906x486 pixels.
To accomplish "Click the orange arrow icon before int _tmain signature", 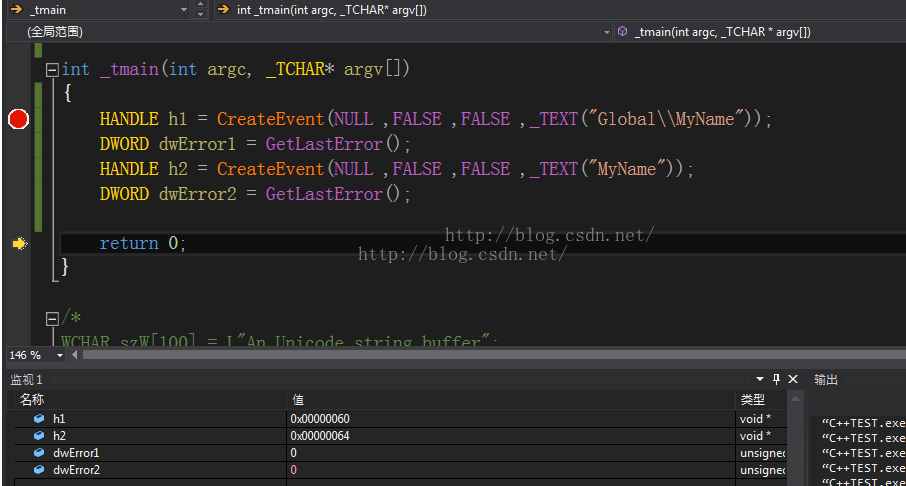I will [x=224, y=9].
